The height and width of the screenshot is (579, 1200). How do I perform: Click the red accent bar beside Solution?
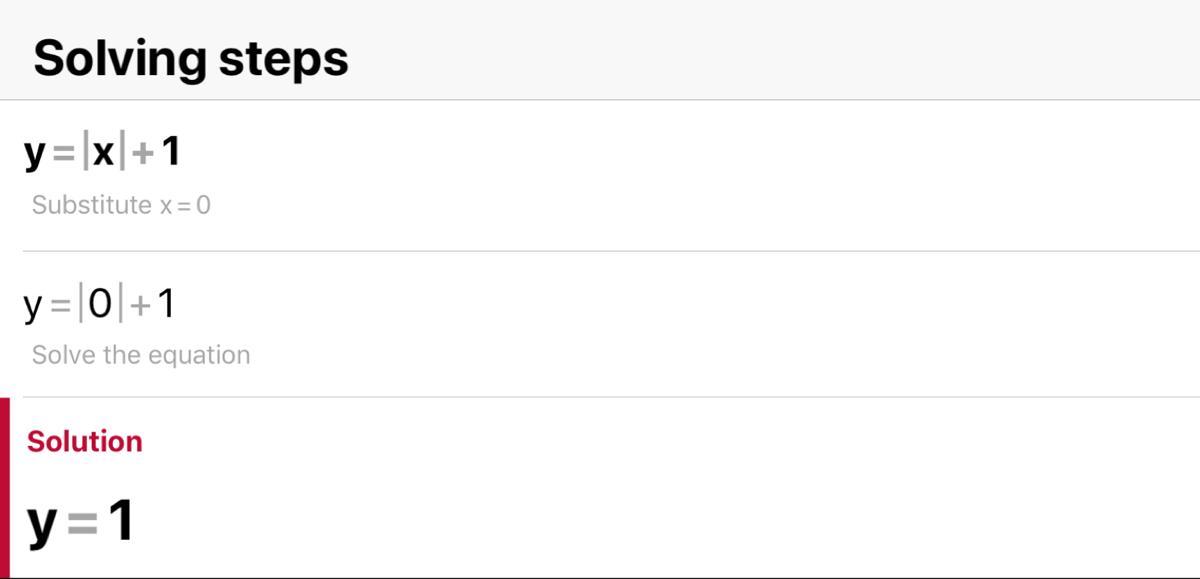click(x=5, y=487)
